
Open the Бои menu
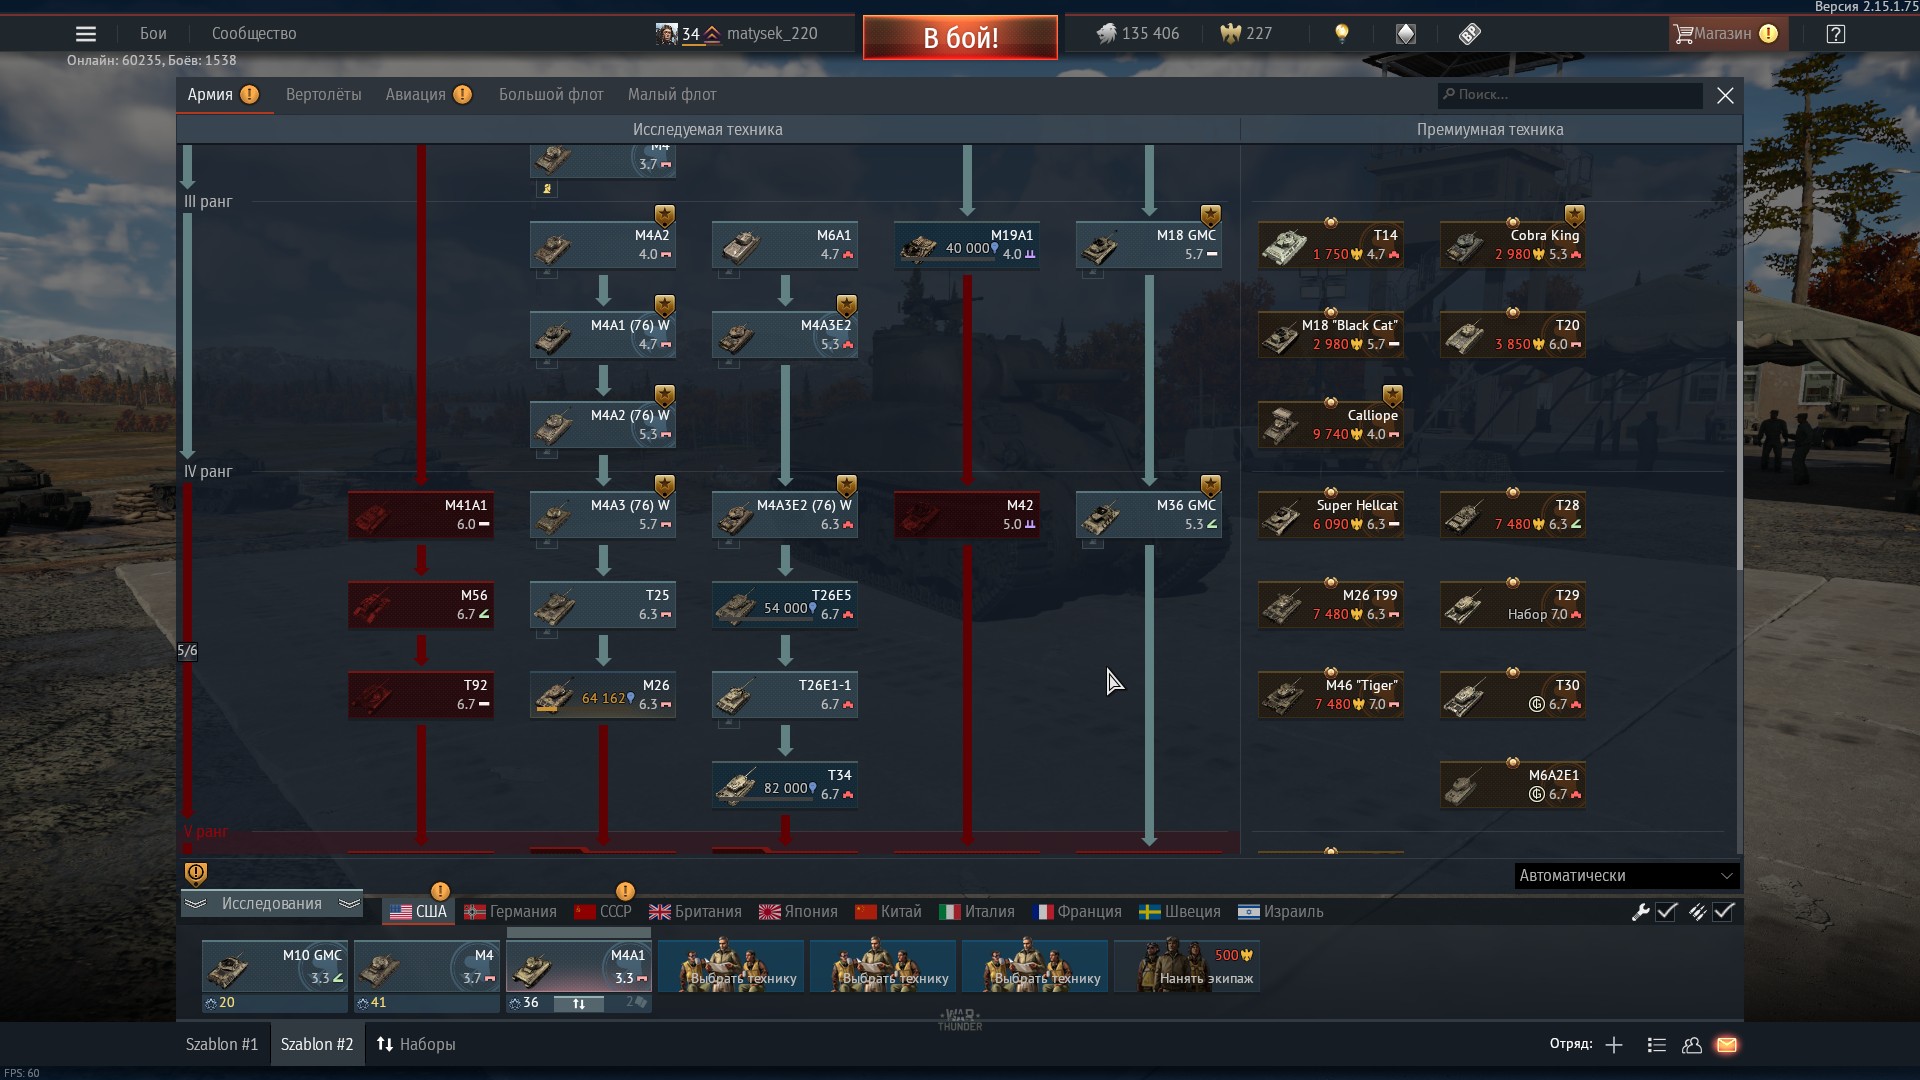coord(153,34)
